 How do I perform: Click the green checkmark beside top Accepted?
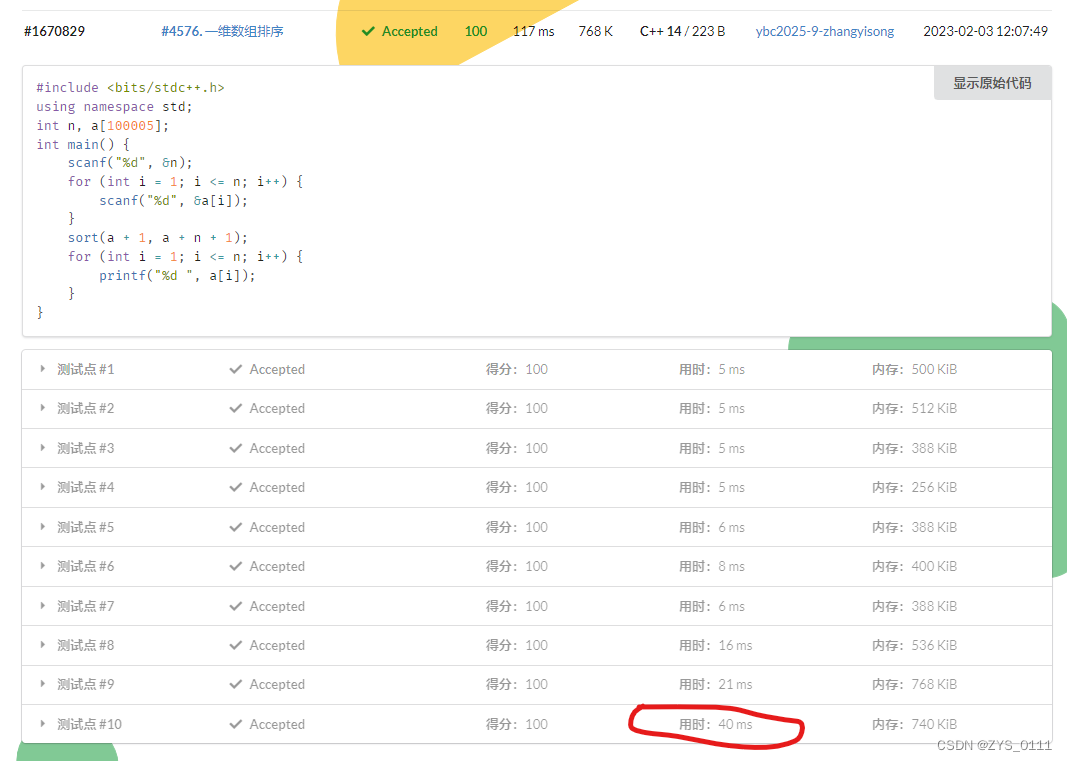(x=368, y=31)
